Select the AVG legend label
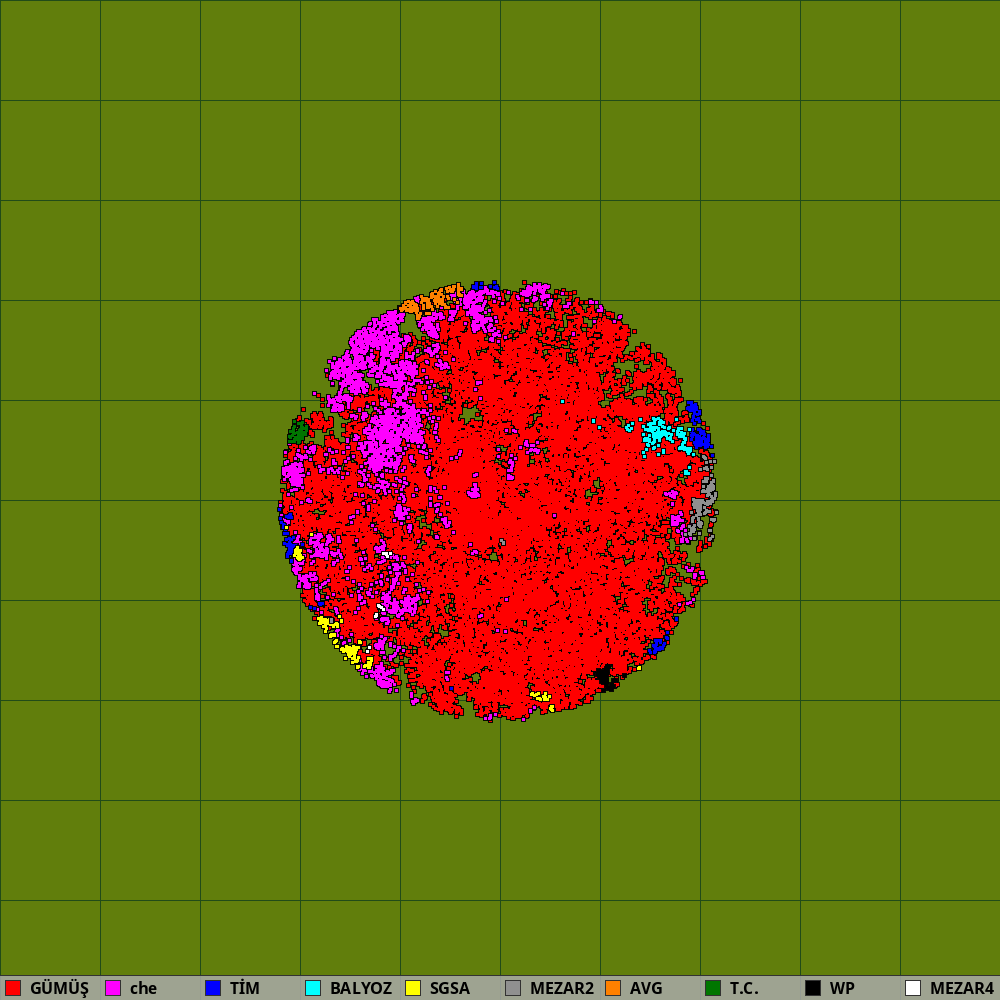1000x1000 pixels. (x=646, y=989)
